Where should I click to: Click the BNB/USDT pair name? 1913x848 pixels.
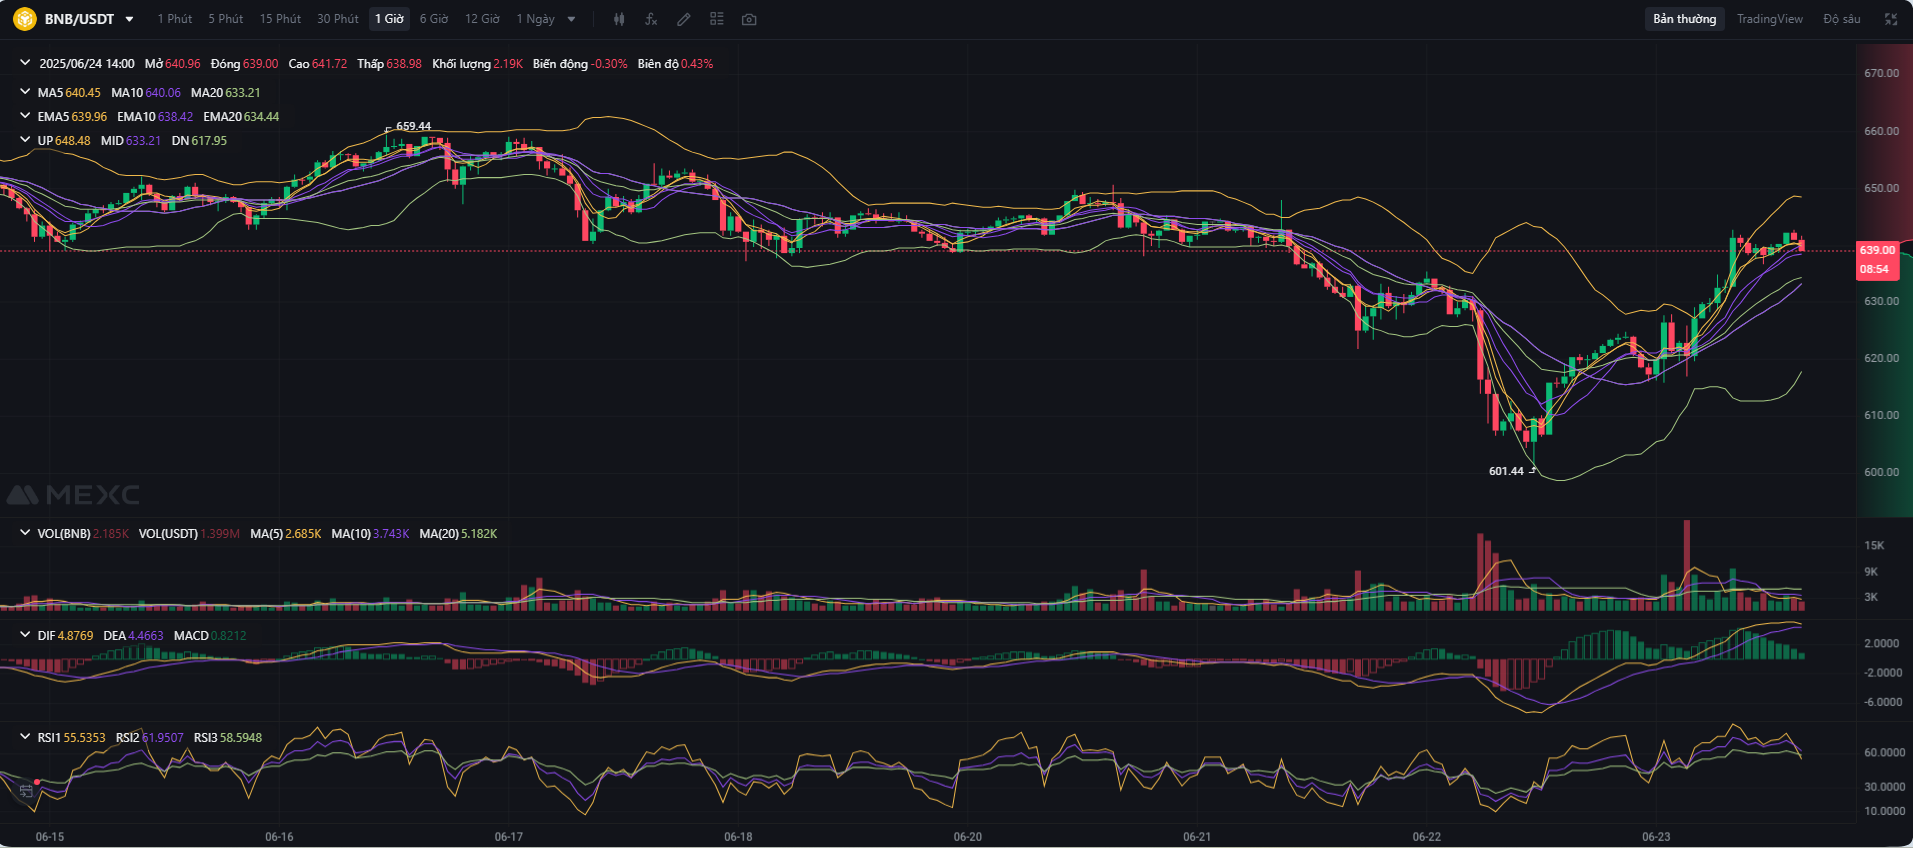coord(79,19)
